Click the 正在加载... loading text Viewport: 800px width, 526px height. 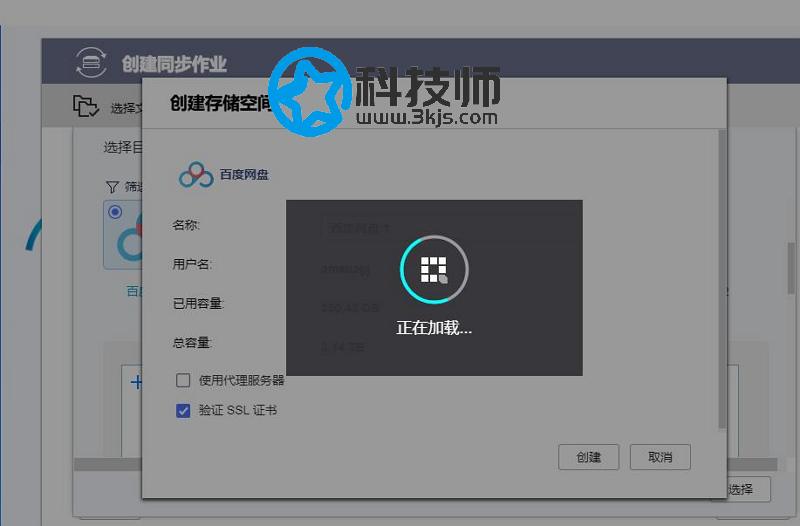click(x=434, y=328)
